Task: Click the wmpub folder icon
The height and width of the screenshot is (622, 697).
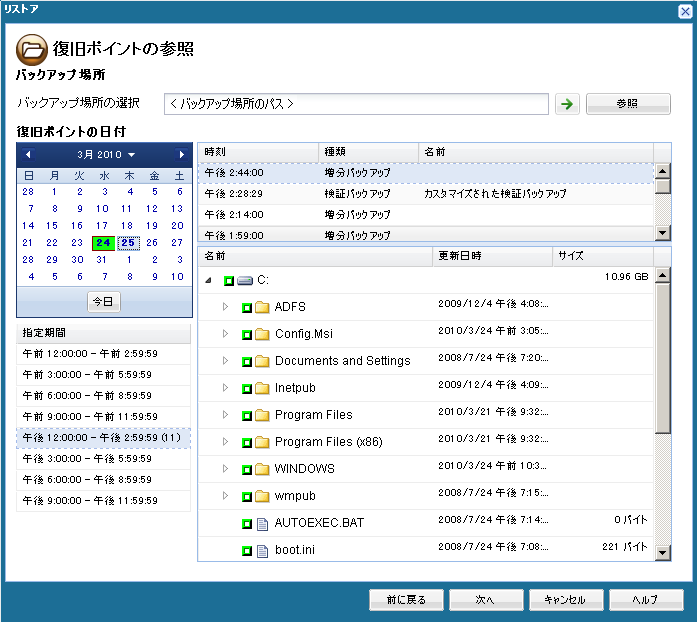Action: coord(262,496)
